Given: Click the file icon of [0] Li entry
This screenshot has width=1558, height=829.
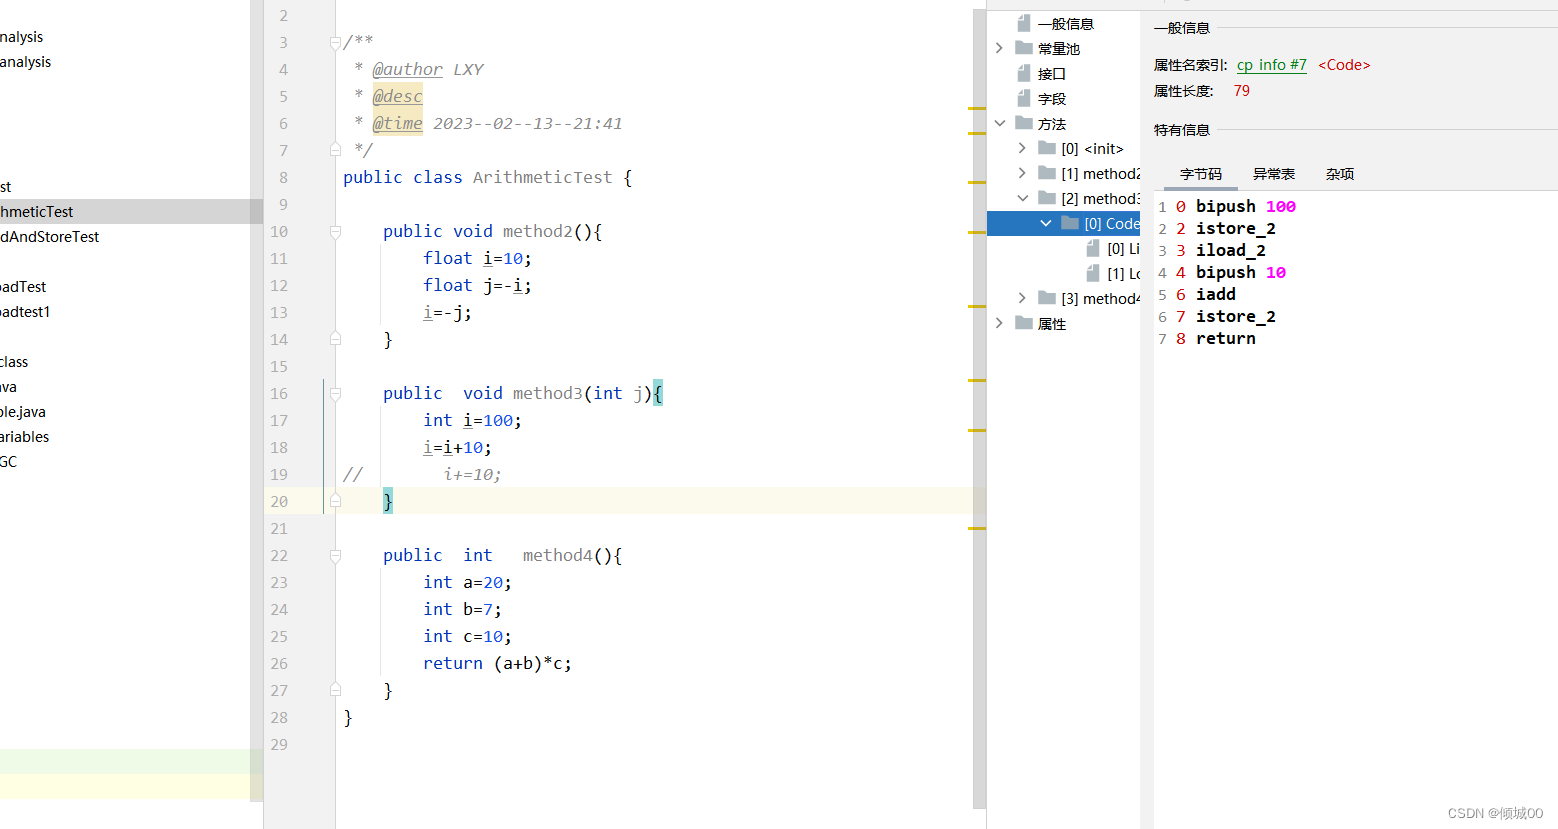Looking at the screenshot, I should 1093,248.
